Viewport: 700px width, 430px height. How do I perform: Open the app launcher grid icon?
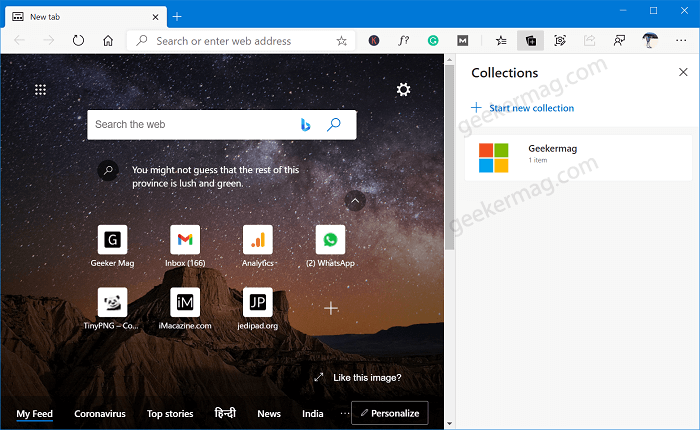41,90
